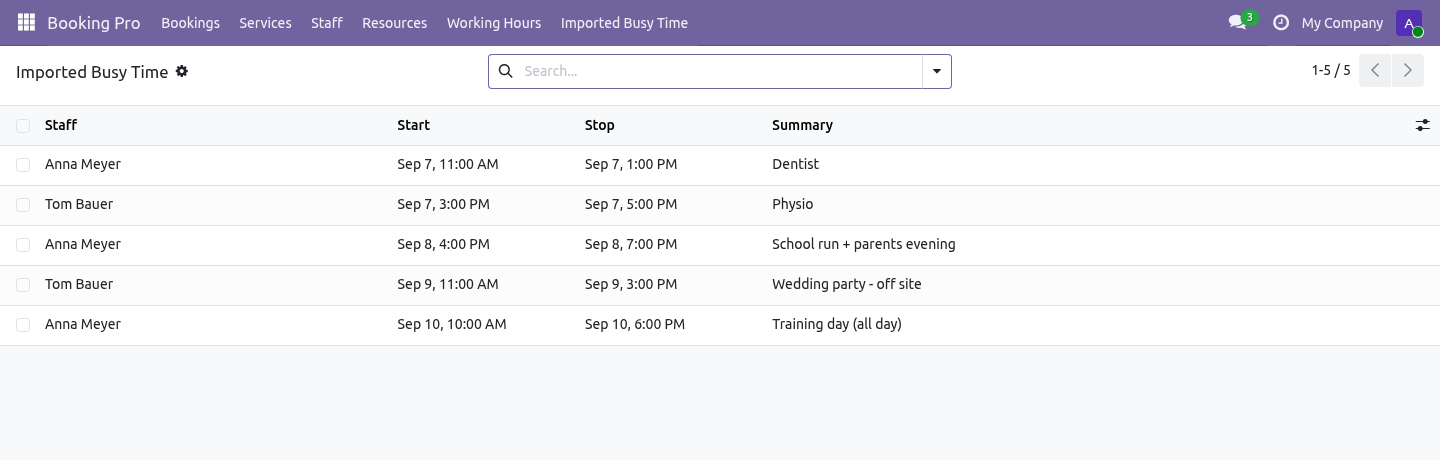
Task: Tick the Wedding party - off site checkbox
Action: [x=23, y=285]
